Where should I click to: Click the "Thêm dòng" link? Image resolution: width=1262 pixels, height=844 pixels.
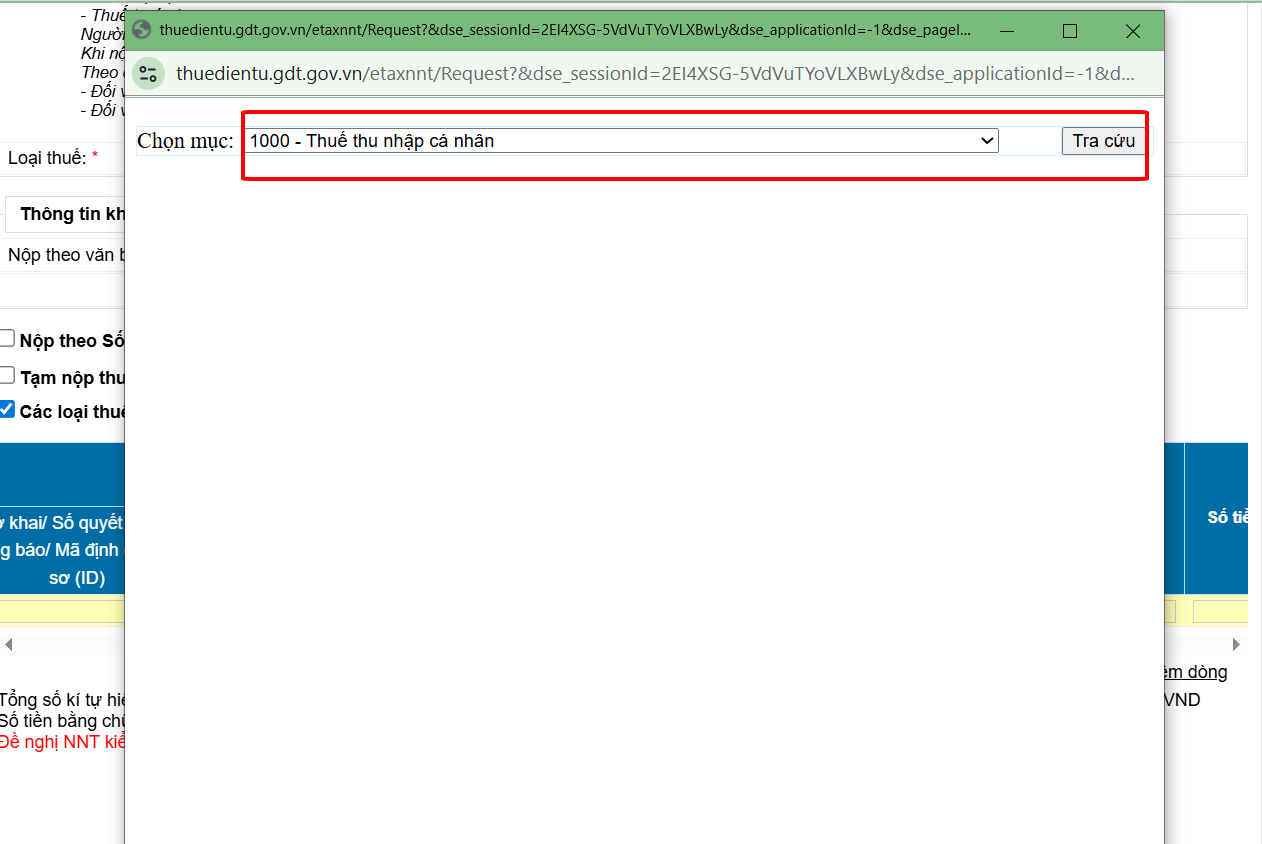click(1196, 672)
